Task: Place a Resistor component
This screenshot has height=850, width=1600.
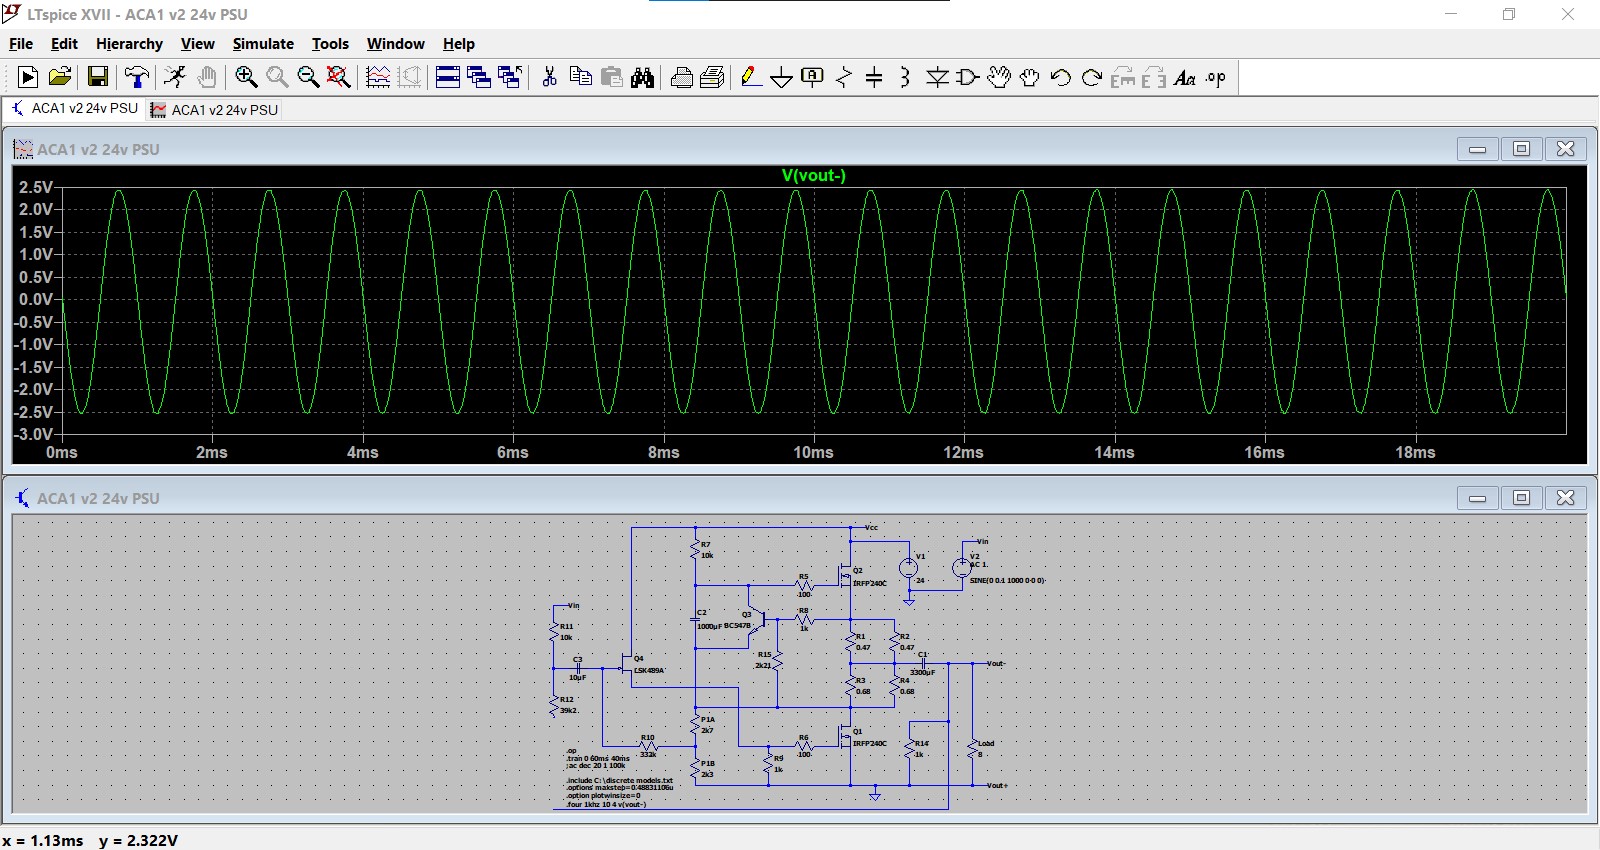Action: click(844, 77)
